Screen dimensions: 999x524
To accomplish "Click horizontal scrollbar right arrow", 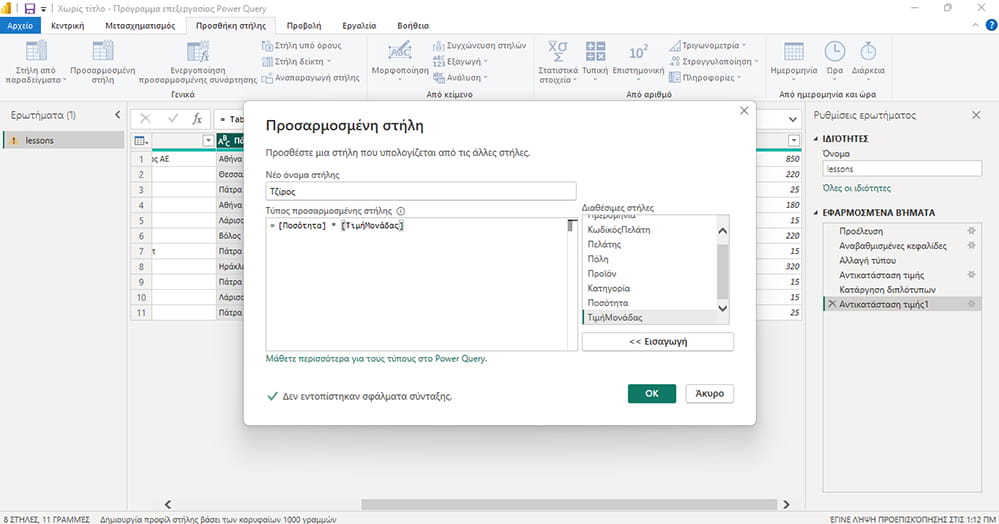I will [786, 504].
